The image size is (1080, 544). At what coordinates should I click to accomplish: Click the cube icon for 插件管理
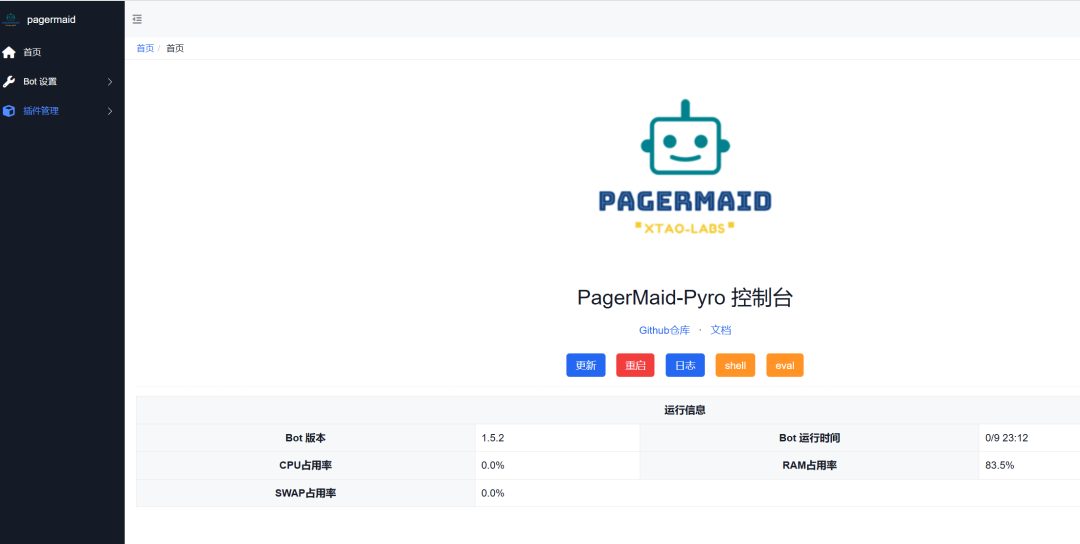pos(9,111)
